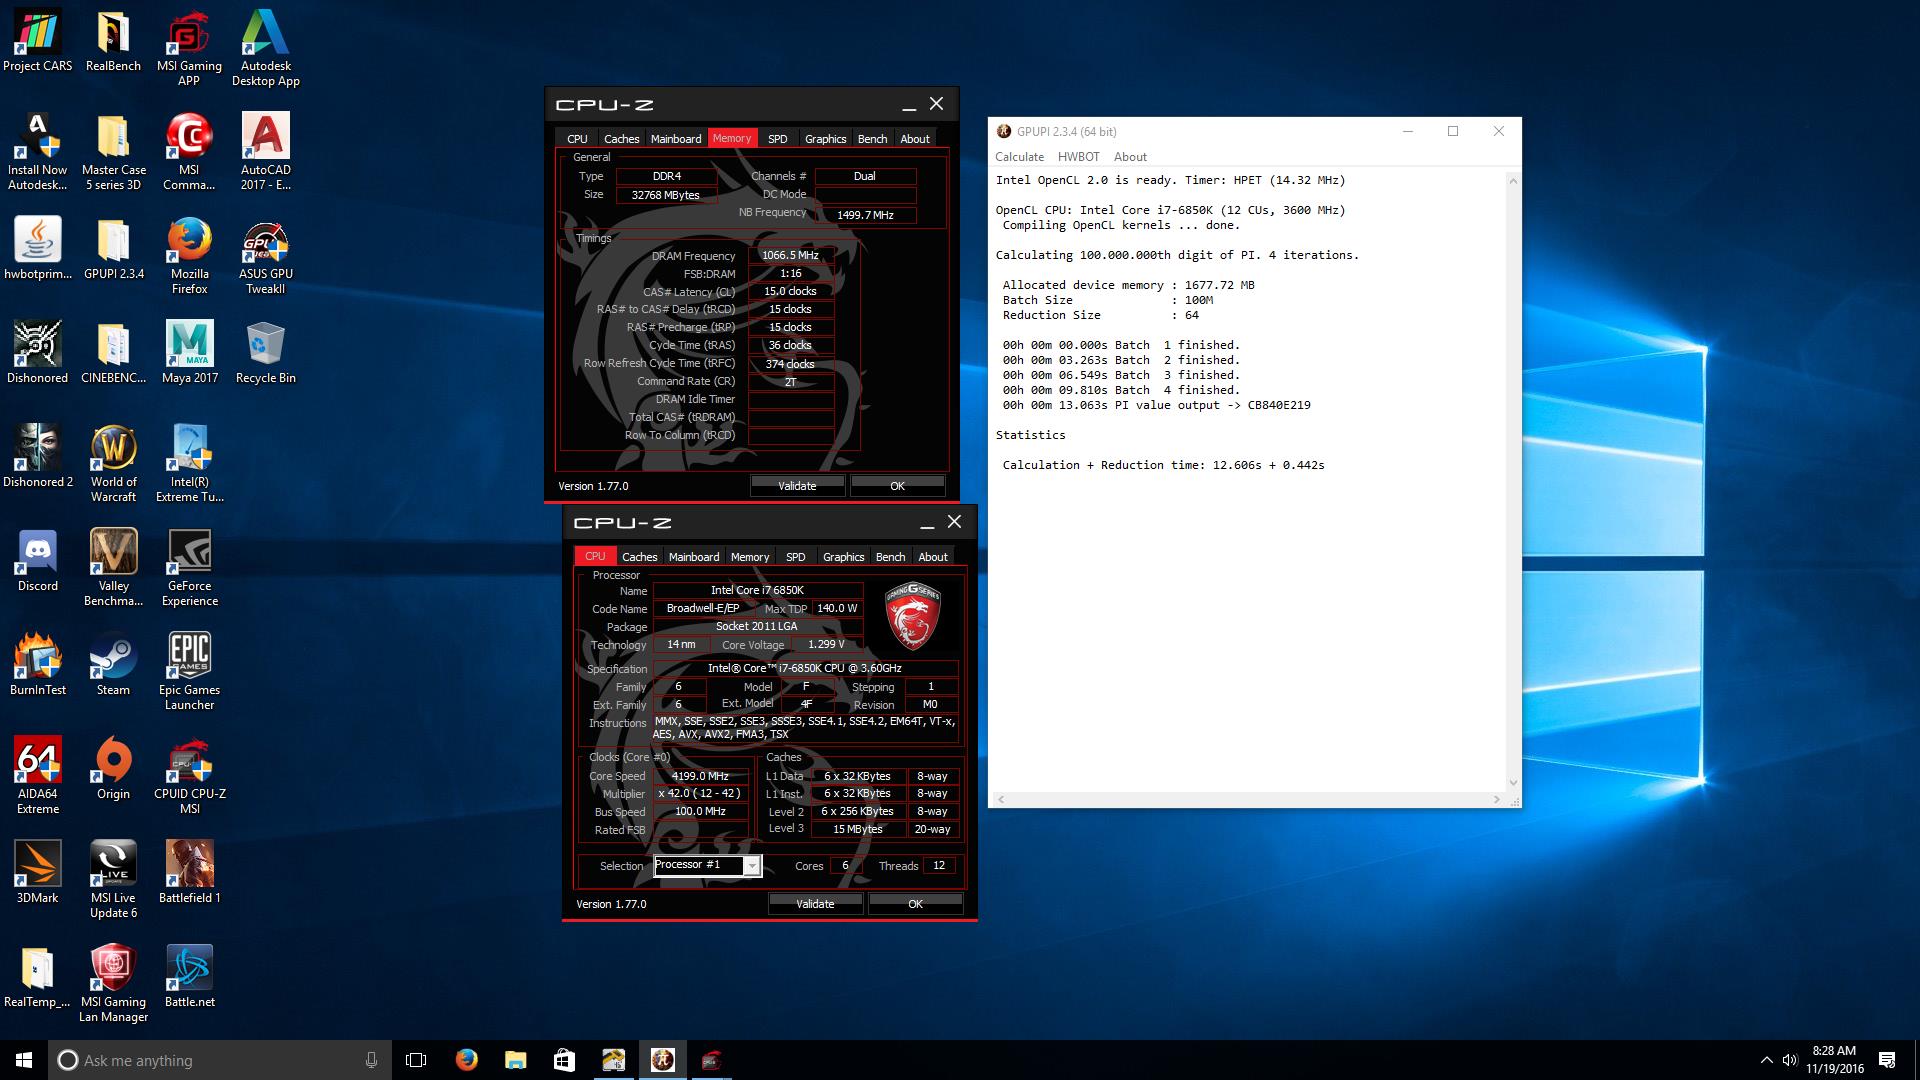1920x1080 pixels.
Task: Select Install Now Autodesk desktop icon
Action: (37, 152)
